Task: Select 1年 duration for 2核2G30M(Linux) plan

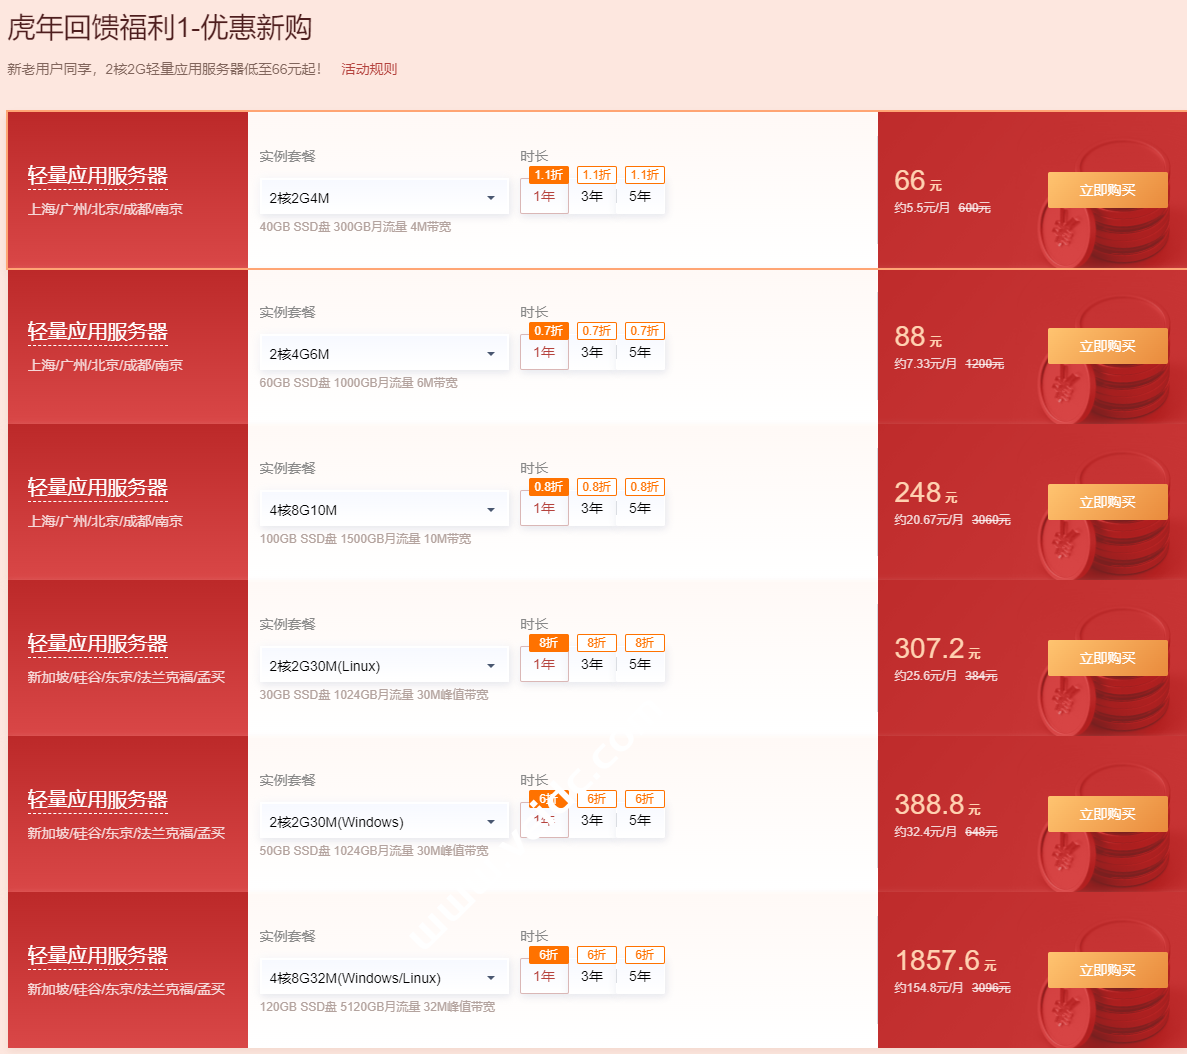Action: click(x=544, y=664)
